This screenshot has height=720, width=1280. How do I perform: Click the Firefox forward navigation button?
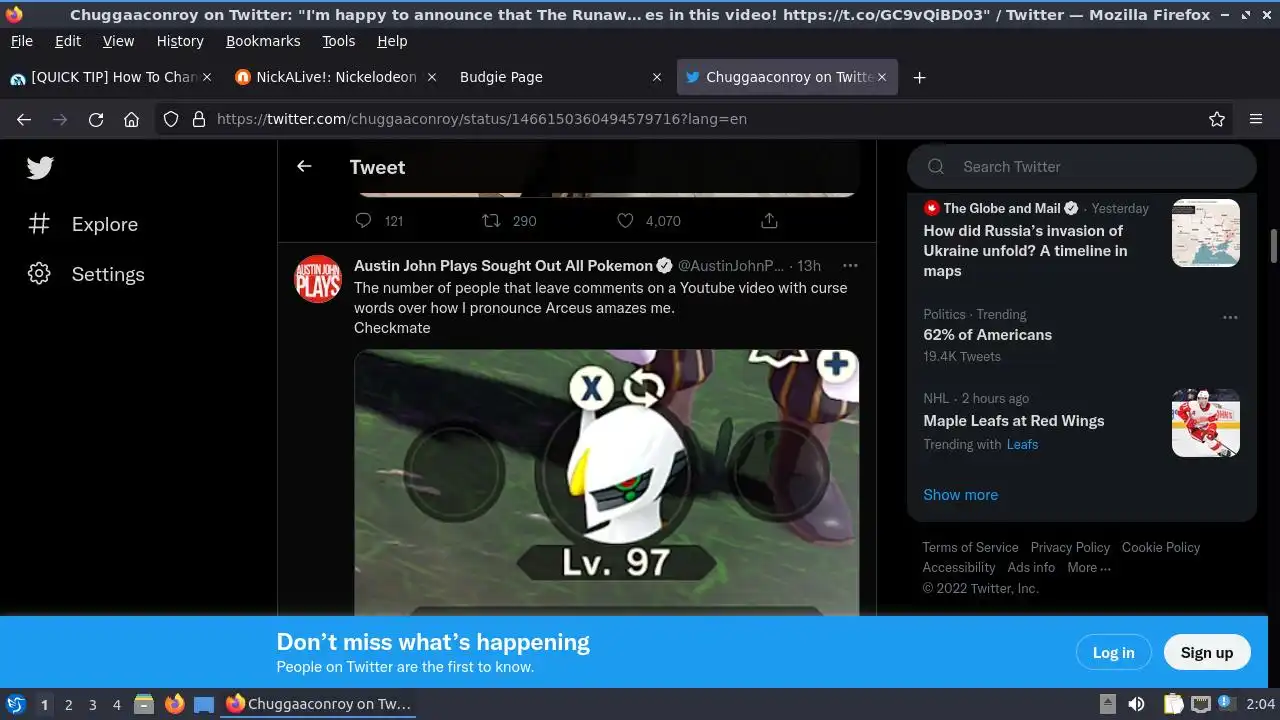pyautogui.click(x=60, y=119)
